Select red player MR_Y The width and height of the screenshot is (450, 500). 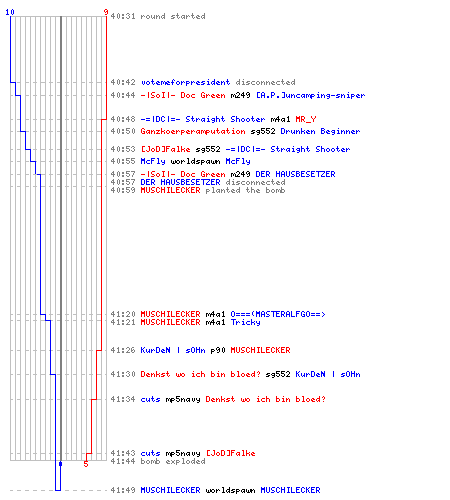coord(306,119)
